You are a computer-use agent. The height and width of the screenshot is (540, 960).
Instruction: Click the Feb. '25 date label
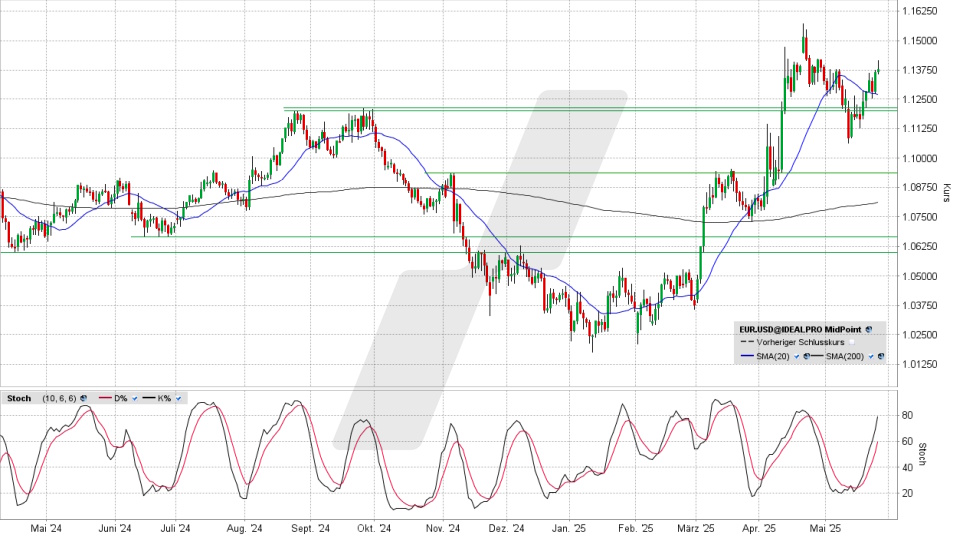636,528
